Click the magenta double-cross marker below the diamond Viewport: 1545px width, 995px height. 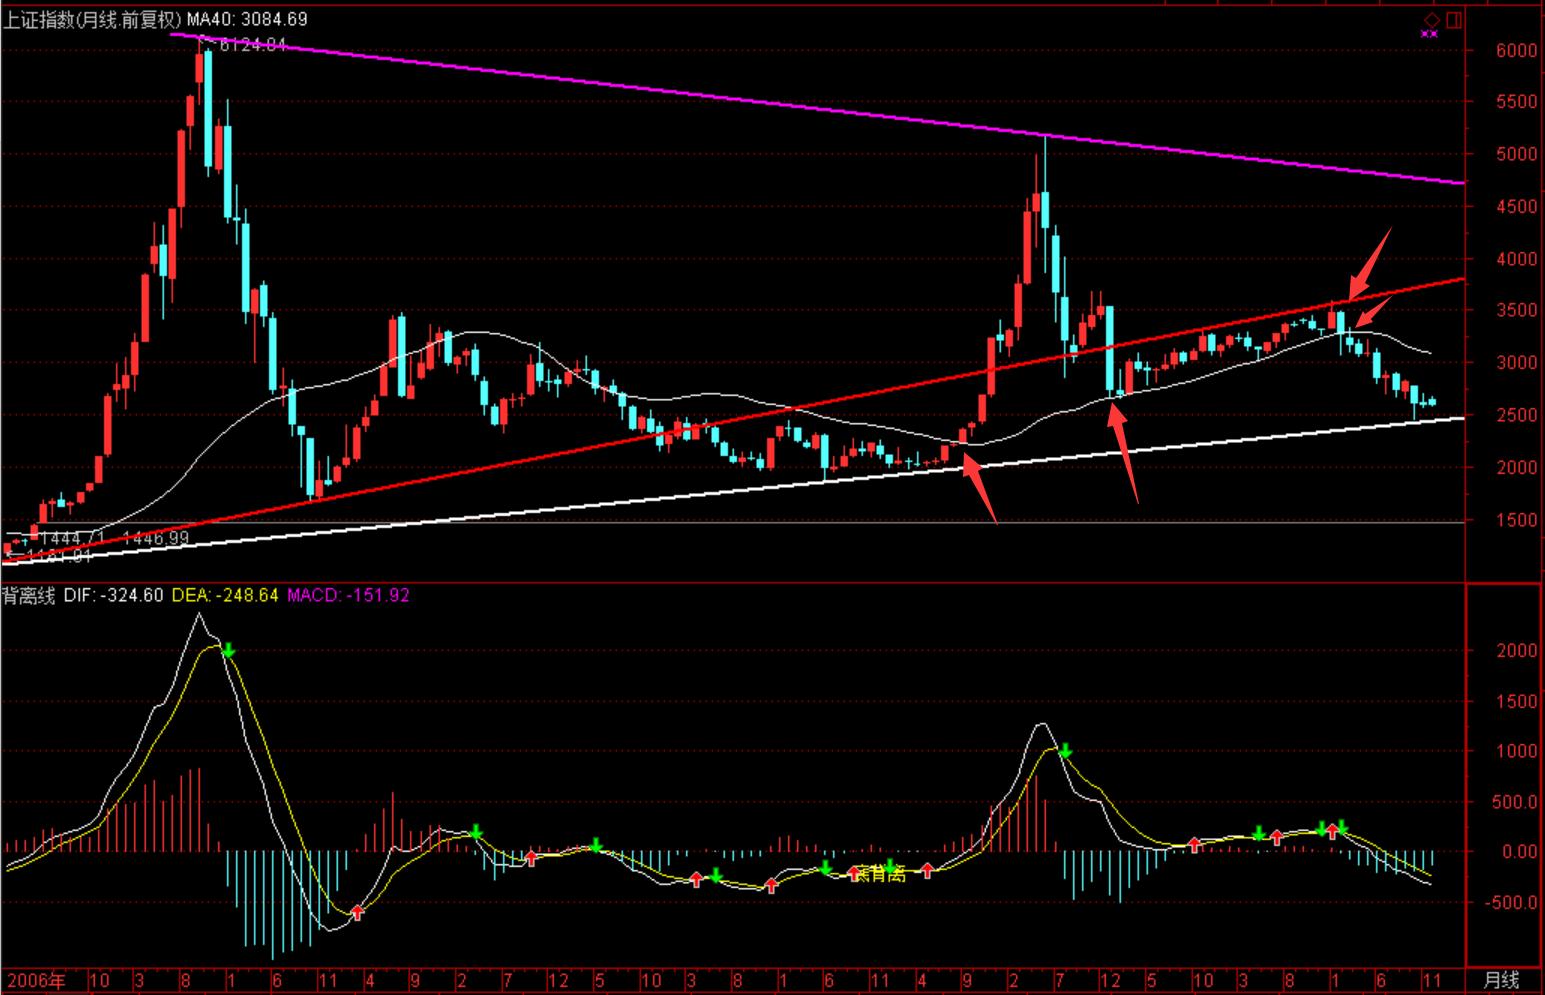click(x=1429, y=34)
